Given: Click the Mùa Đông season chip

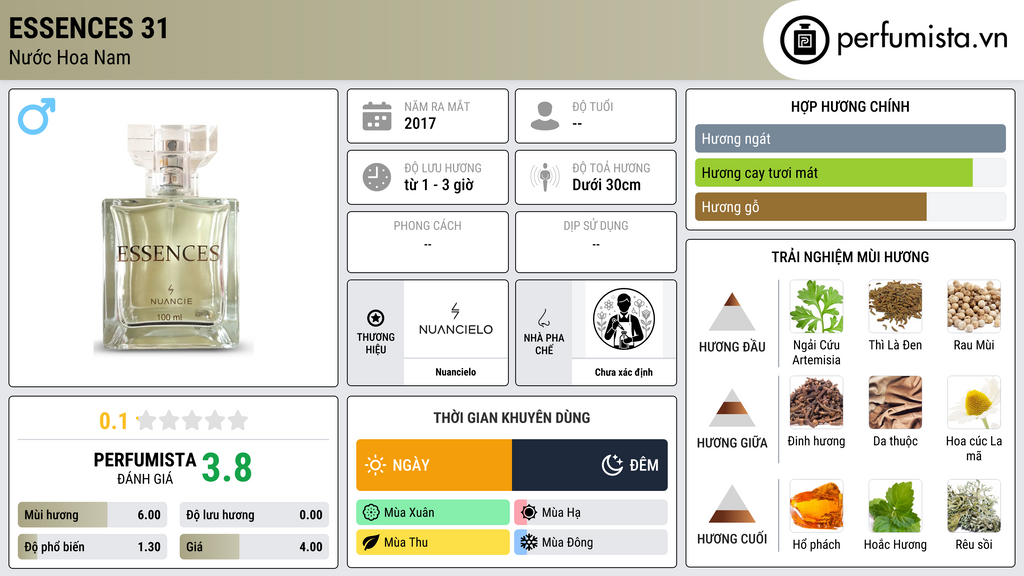Looking at the screenshot, I should 591,542.
